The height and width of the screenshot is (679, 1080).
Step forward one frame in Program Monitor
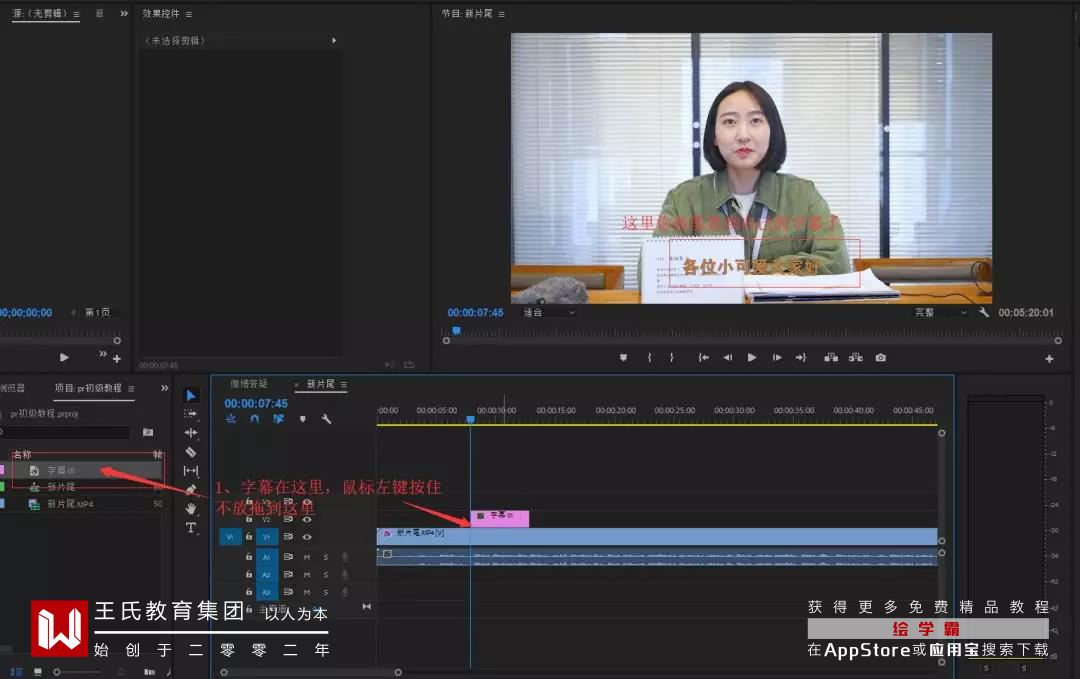(x=777, y=357)
